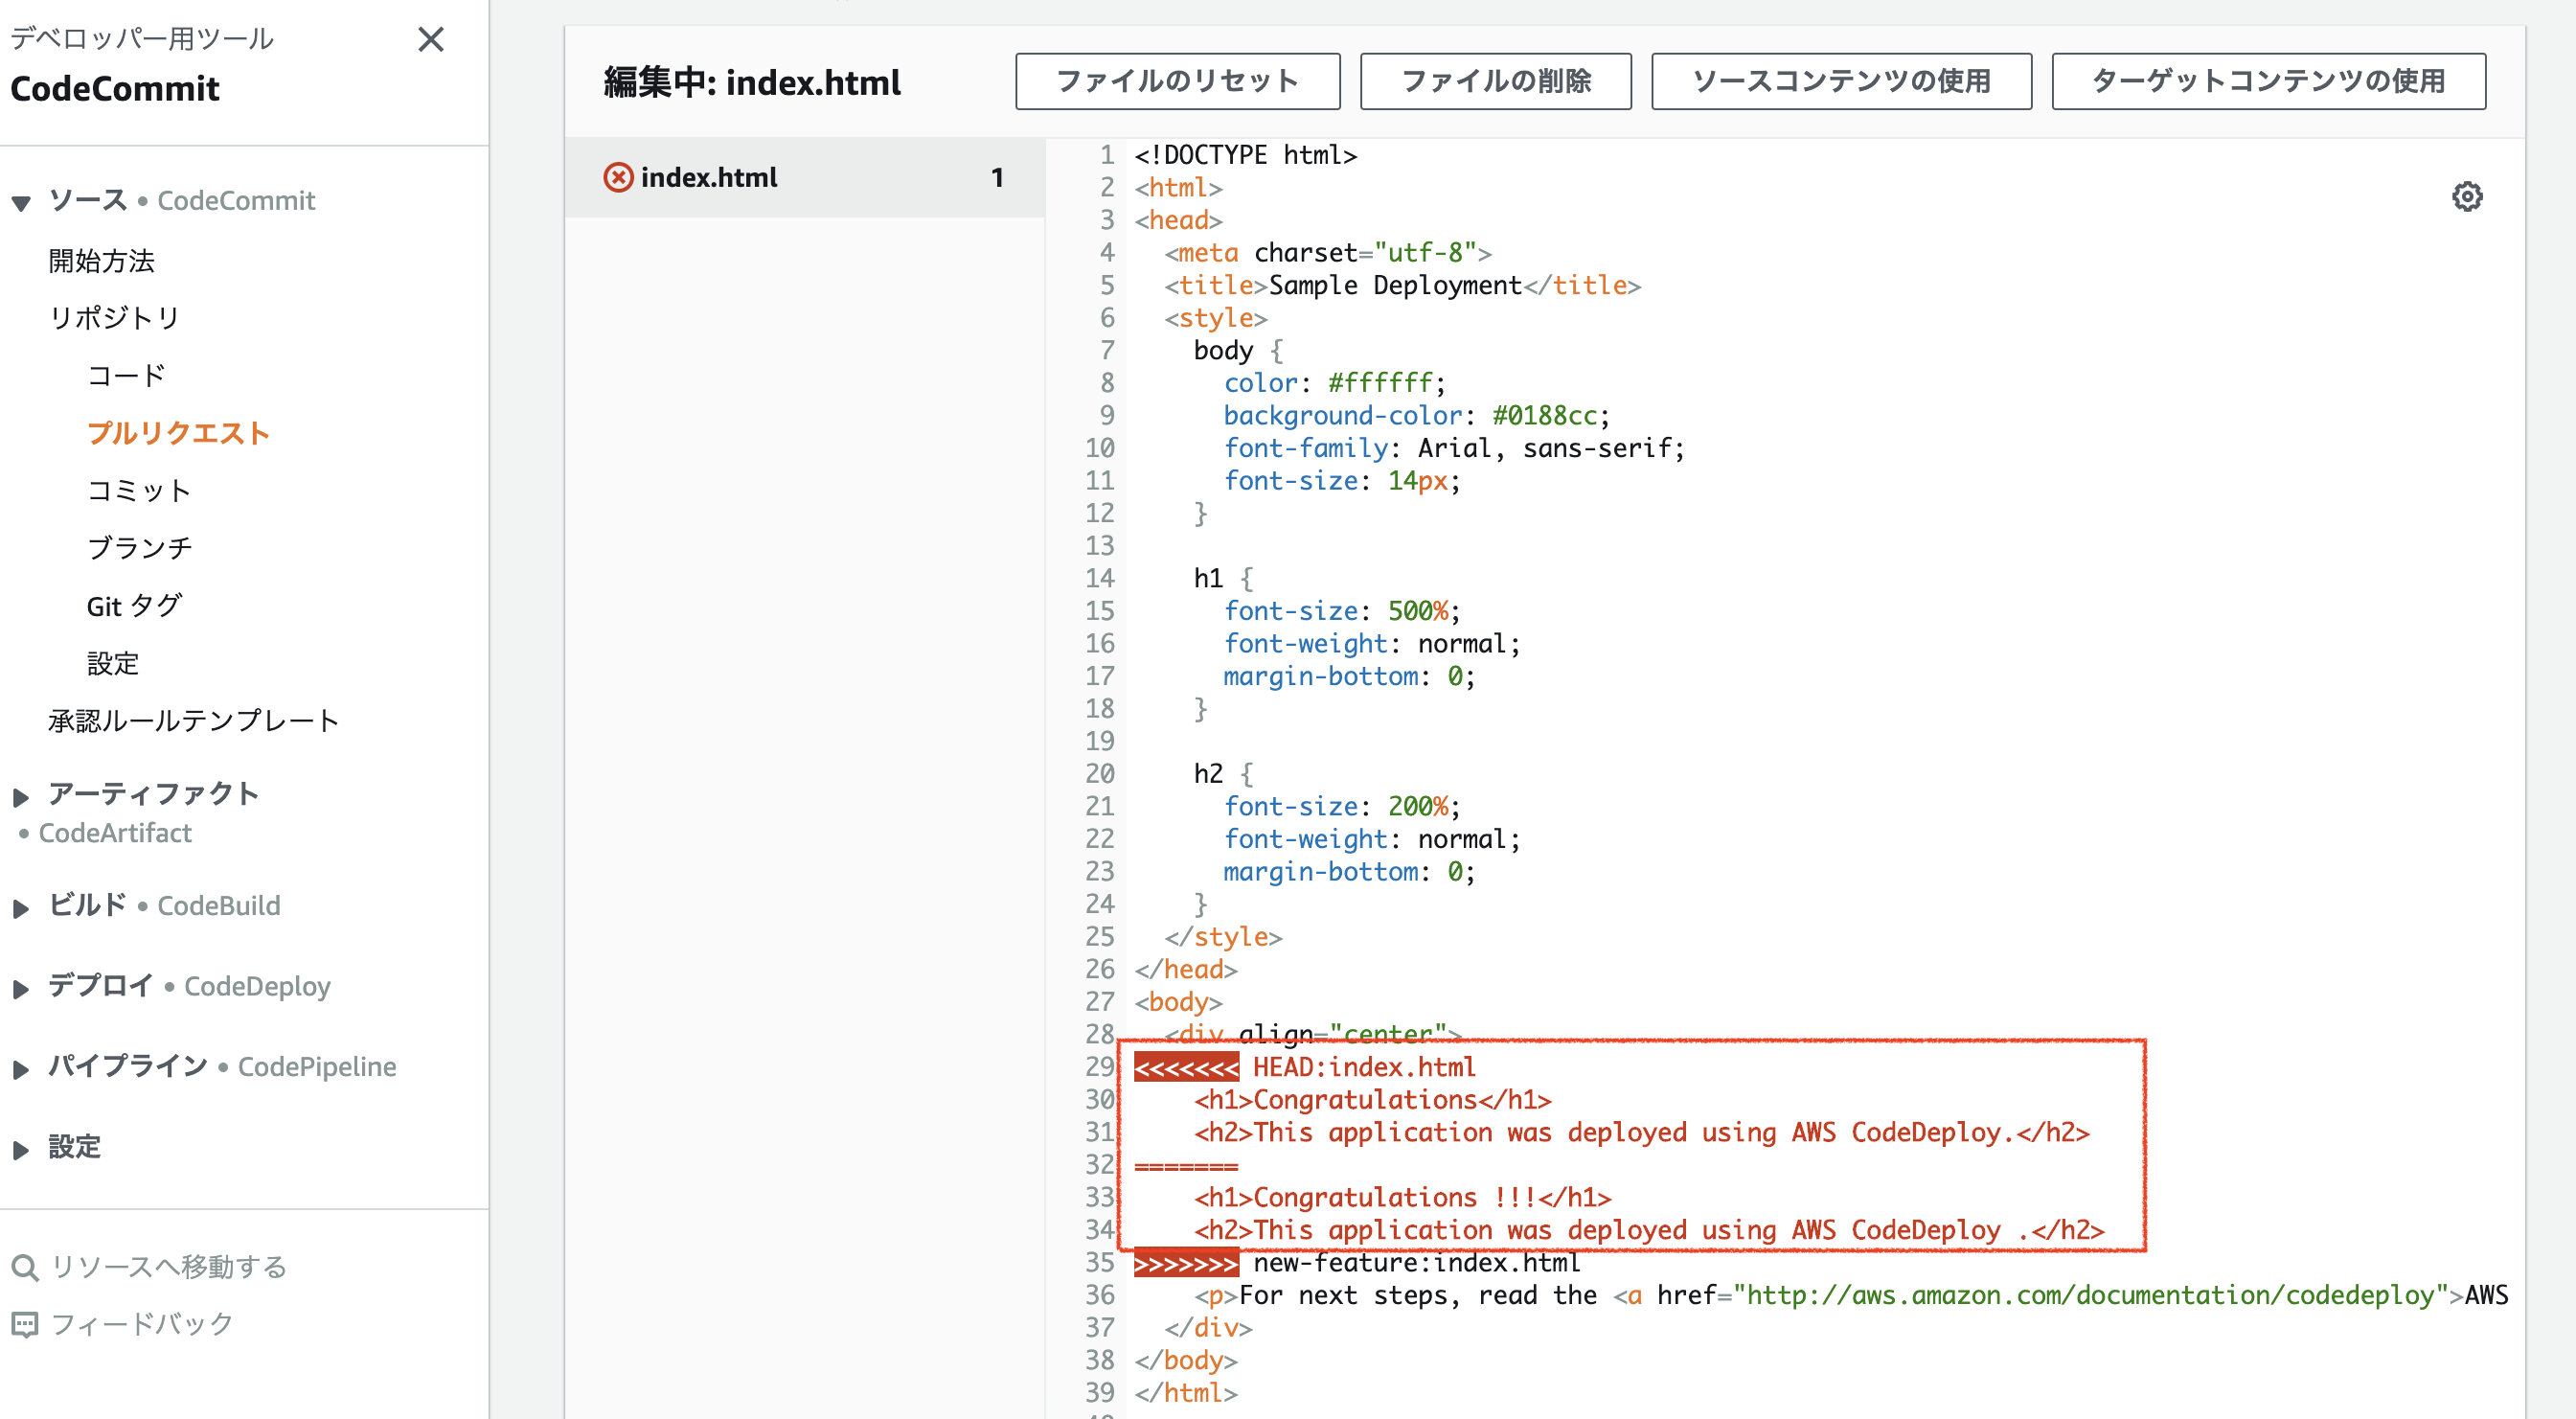Click the conflict marker on line 29
2576x1419 pixels.
pos(1185,1067)
